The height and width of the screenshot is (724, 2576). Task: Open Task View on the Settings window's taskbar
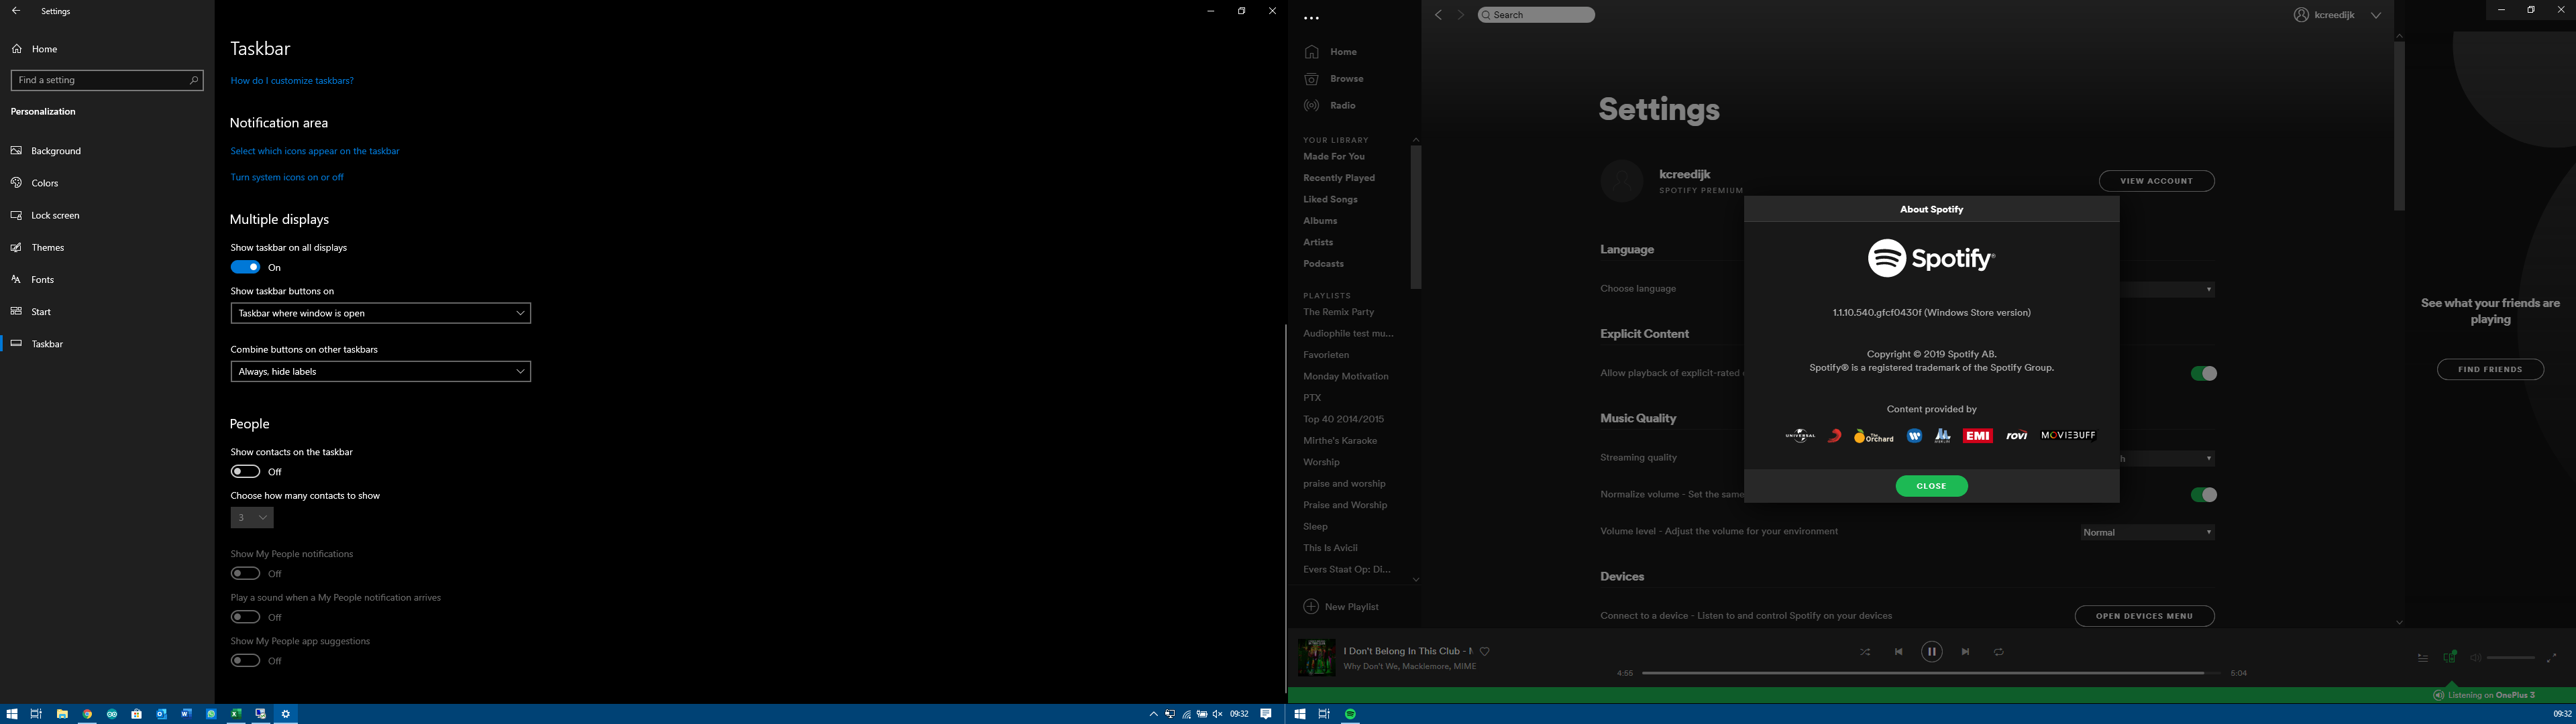pos(36,714)
